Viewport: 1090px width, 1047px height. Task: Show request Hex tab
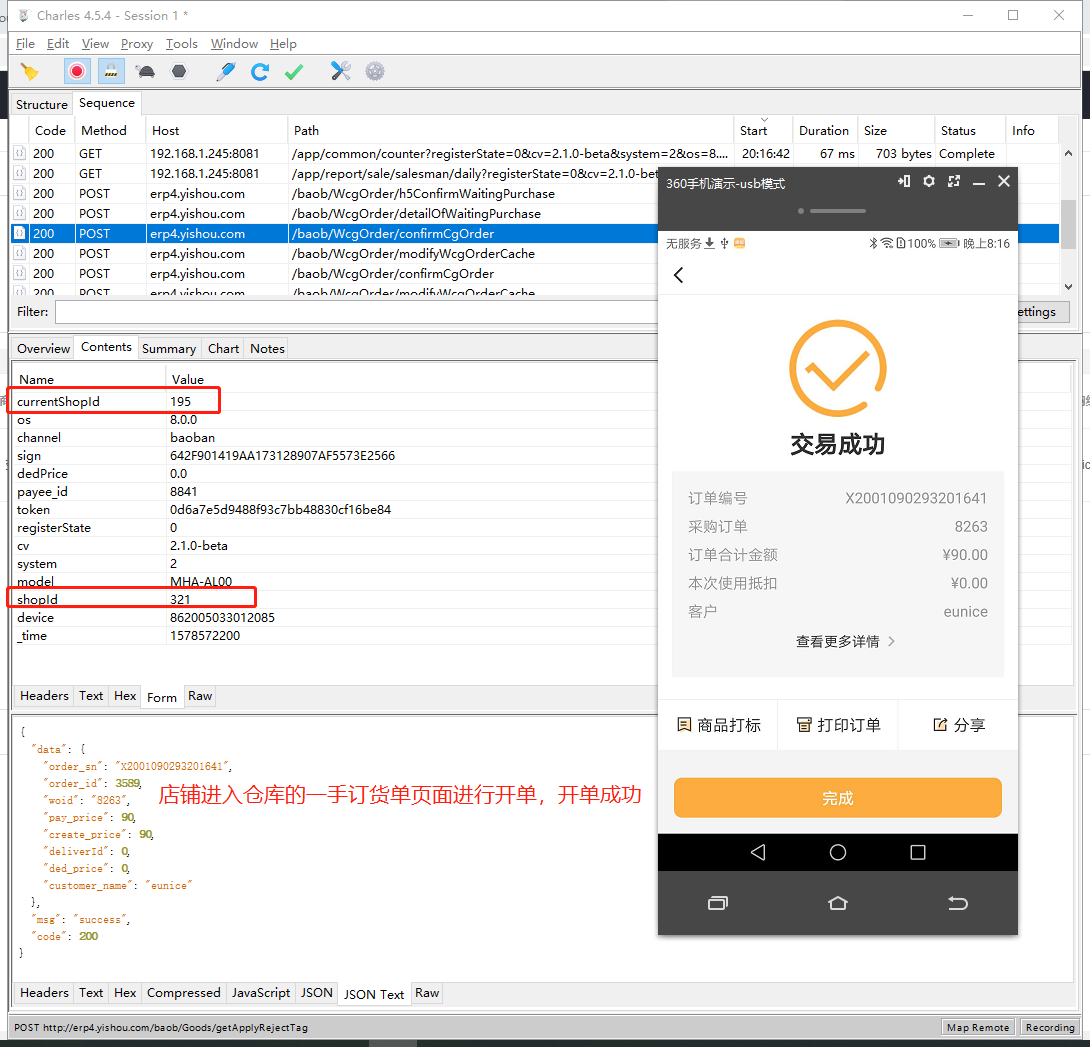(125, 696)
